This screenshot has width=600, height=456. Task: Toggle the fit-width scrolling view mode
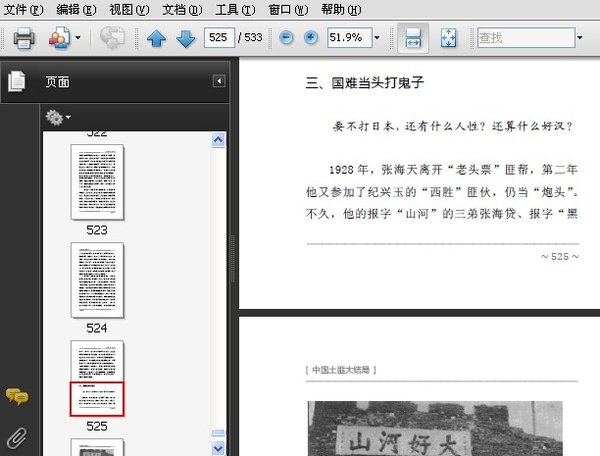(411, 38)
